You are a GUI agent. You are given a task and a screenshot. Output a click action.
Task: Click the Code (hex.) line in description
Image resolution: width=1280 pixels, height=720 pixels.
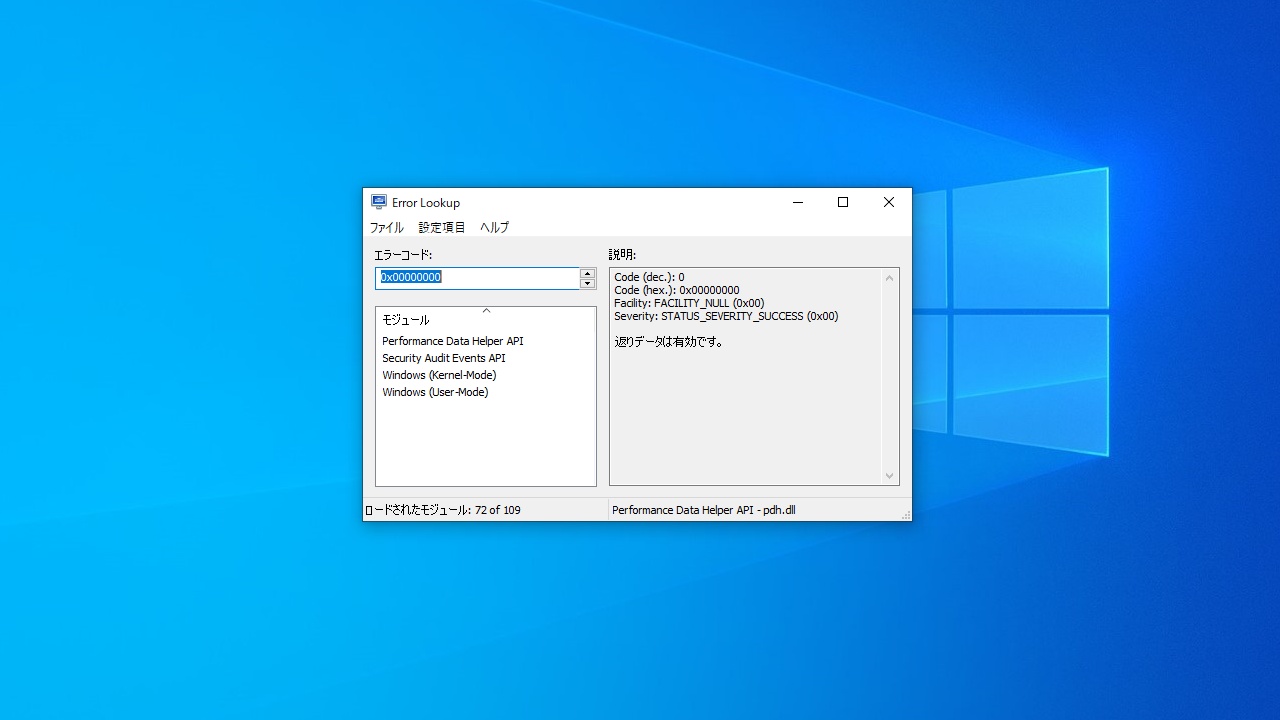coord(677,290)
